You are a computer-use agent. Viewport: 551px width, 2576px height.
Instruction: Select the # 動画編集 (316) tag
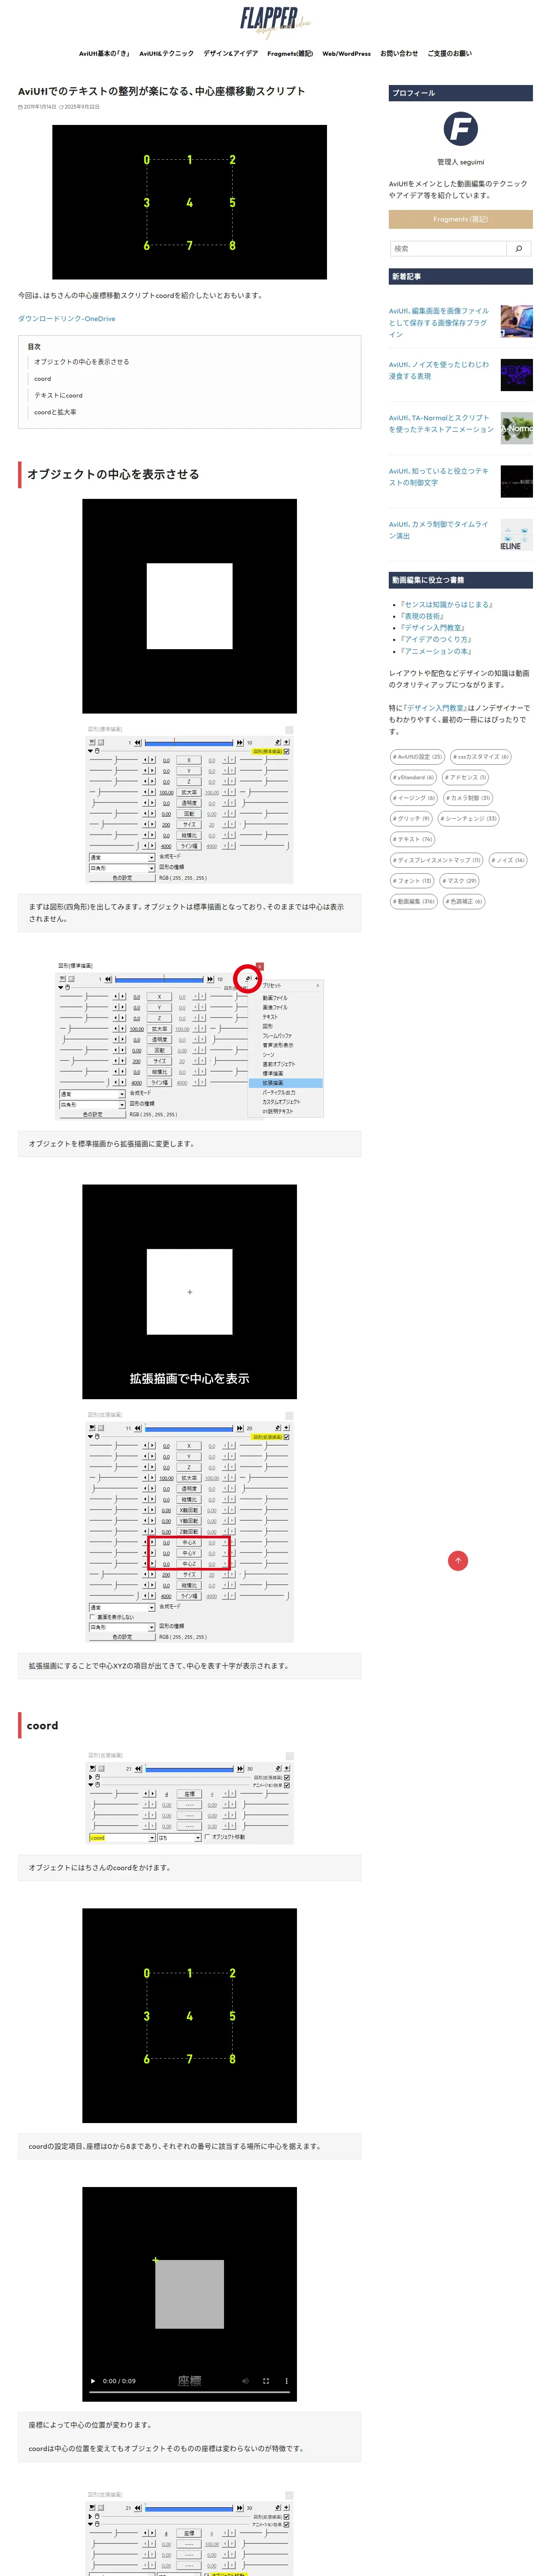(x=414, y=901)
